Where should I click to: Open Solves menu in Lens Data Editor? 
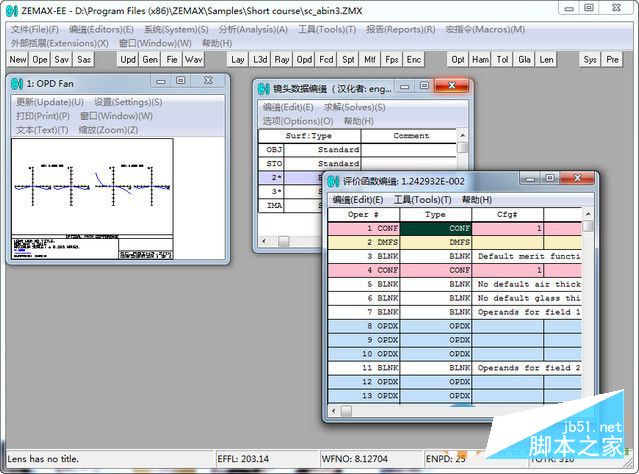(x=354, y=107)
